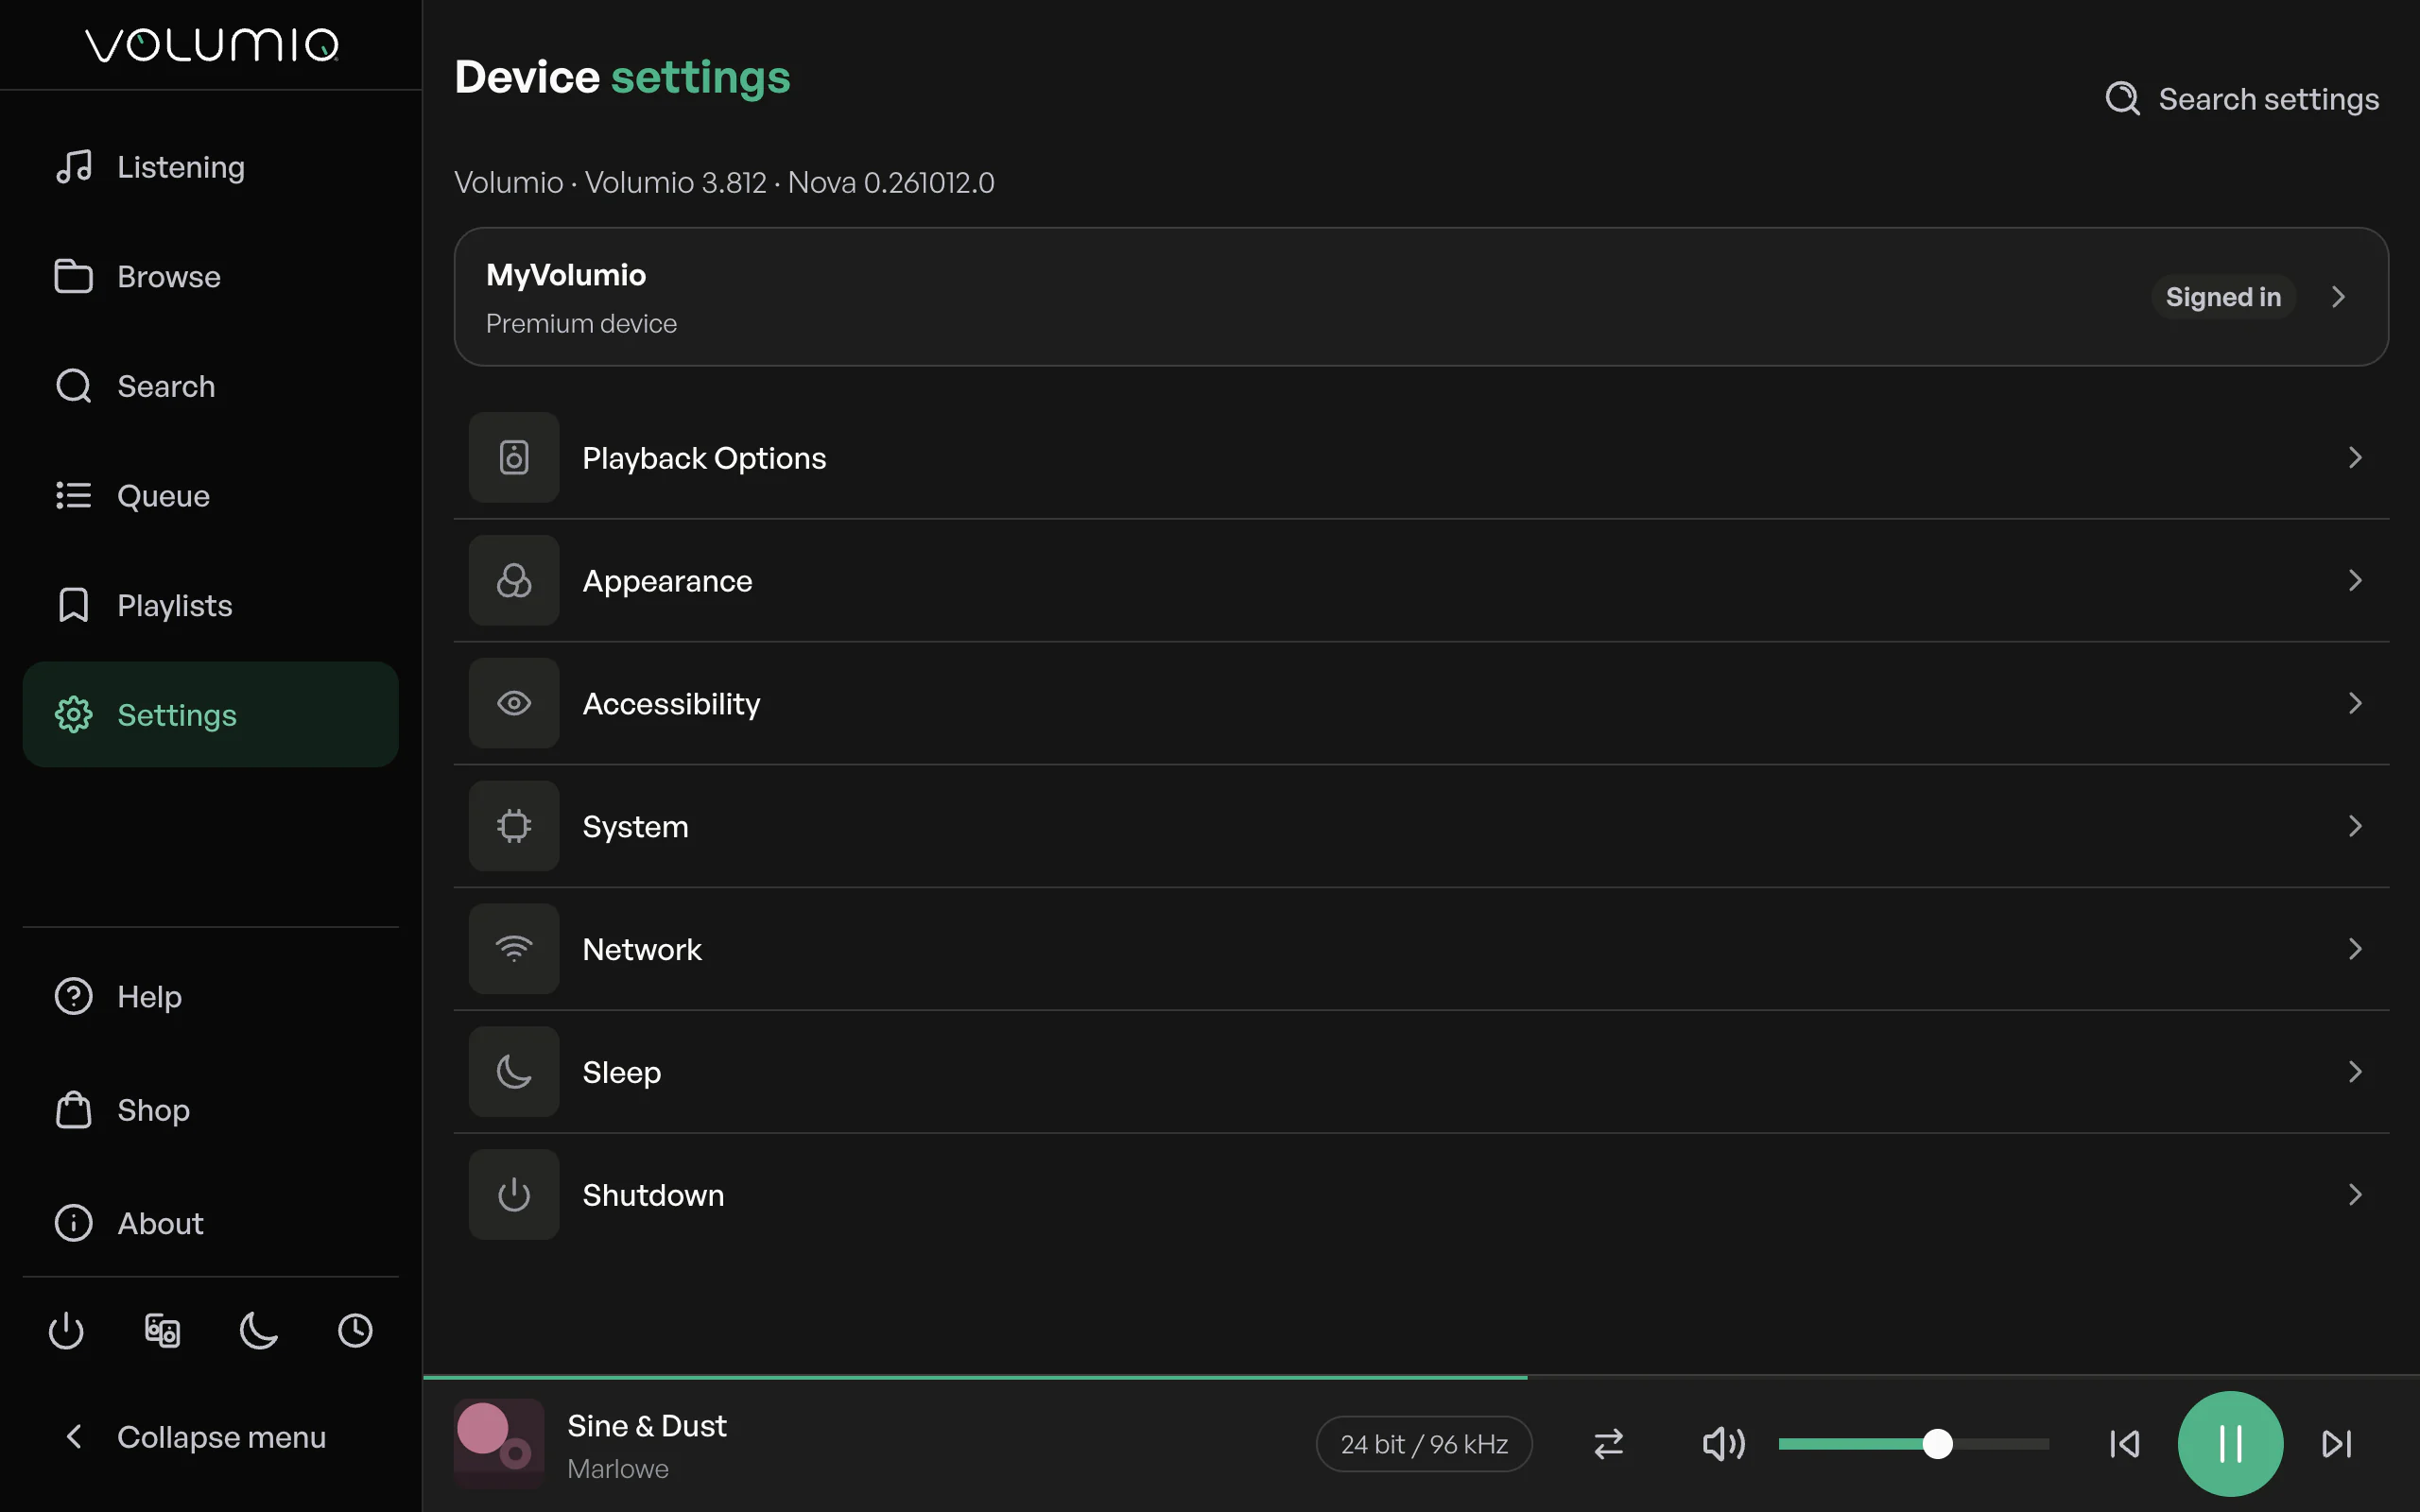Expand Playback Options chevron
Screen dimensions: 2420x1512
(x=2355, y=457)
